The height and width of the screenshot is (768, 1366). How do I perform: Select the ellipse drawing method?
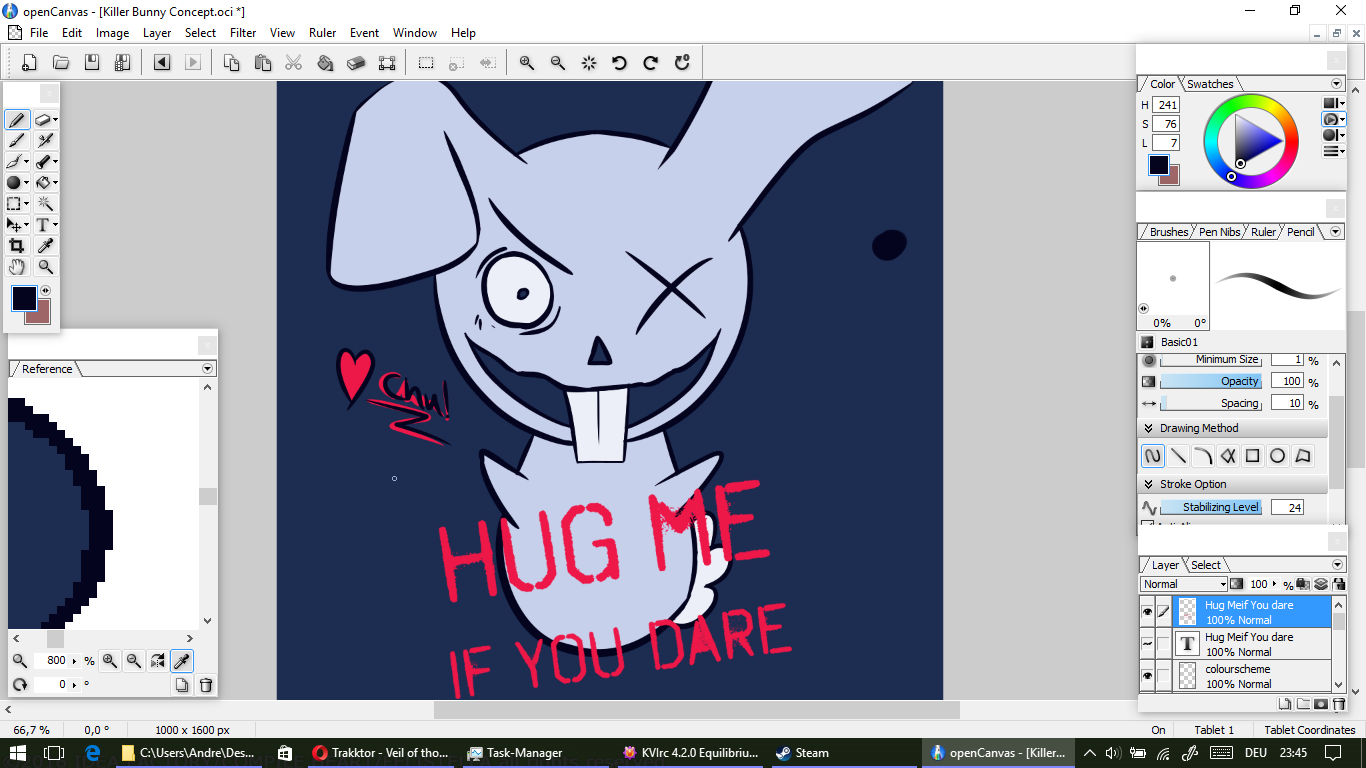click(x=1277, y=456)
